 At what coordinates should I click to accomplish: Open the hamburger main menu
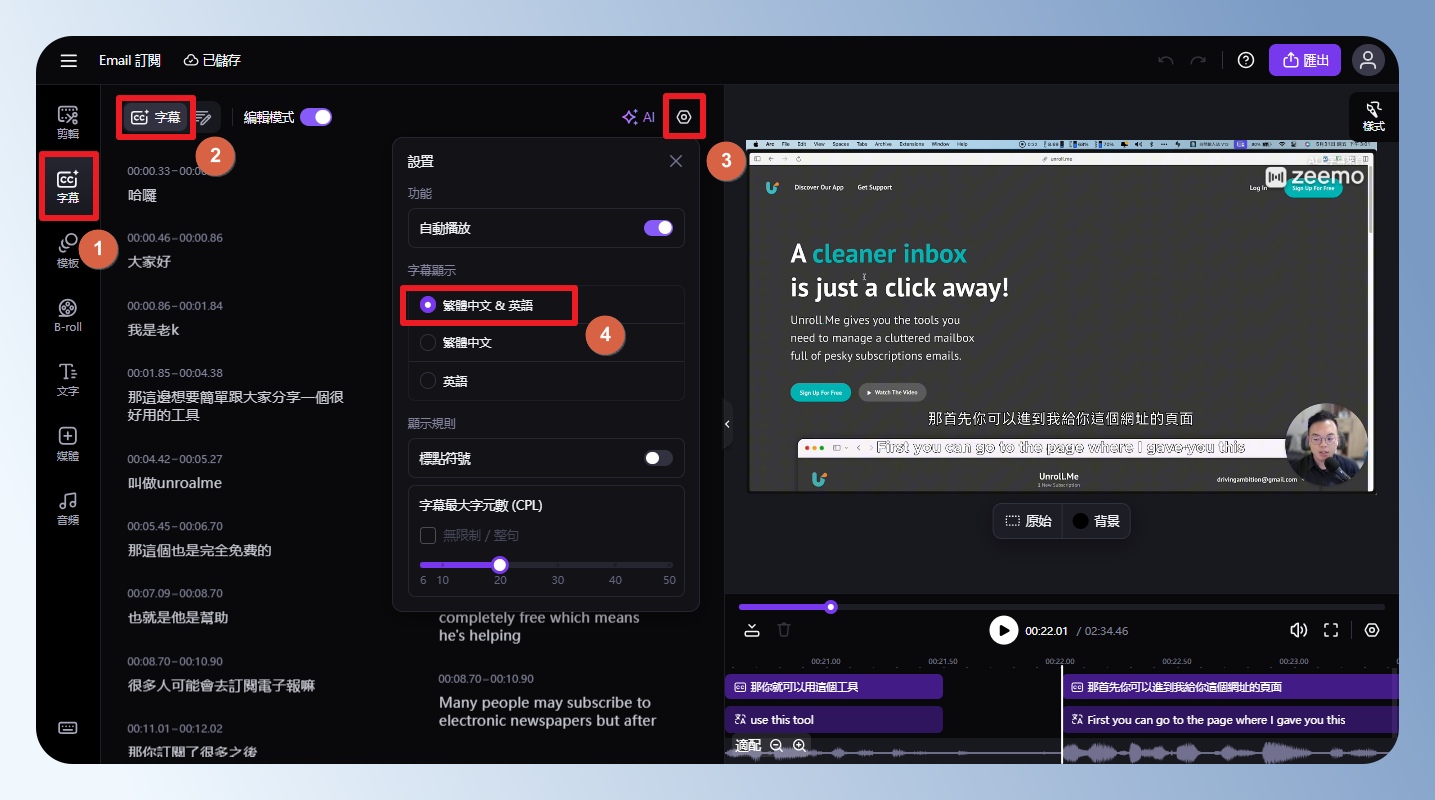click(69, 60)
